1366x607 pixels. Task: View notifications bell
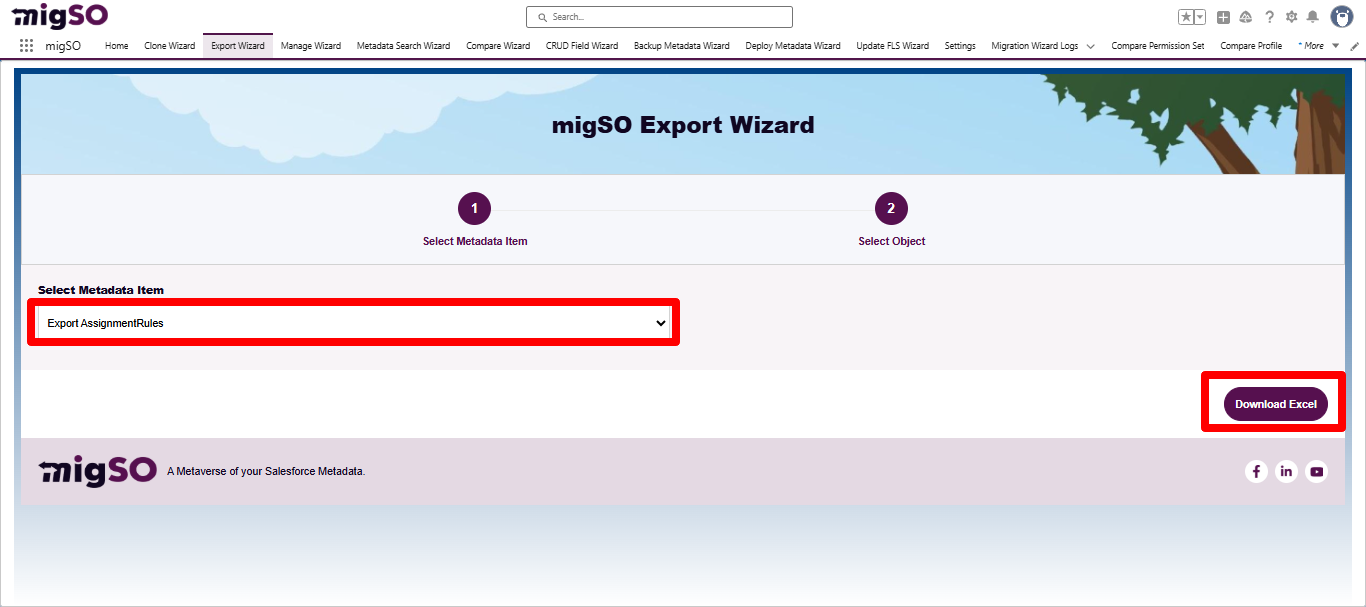[x=1313, y=17]
